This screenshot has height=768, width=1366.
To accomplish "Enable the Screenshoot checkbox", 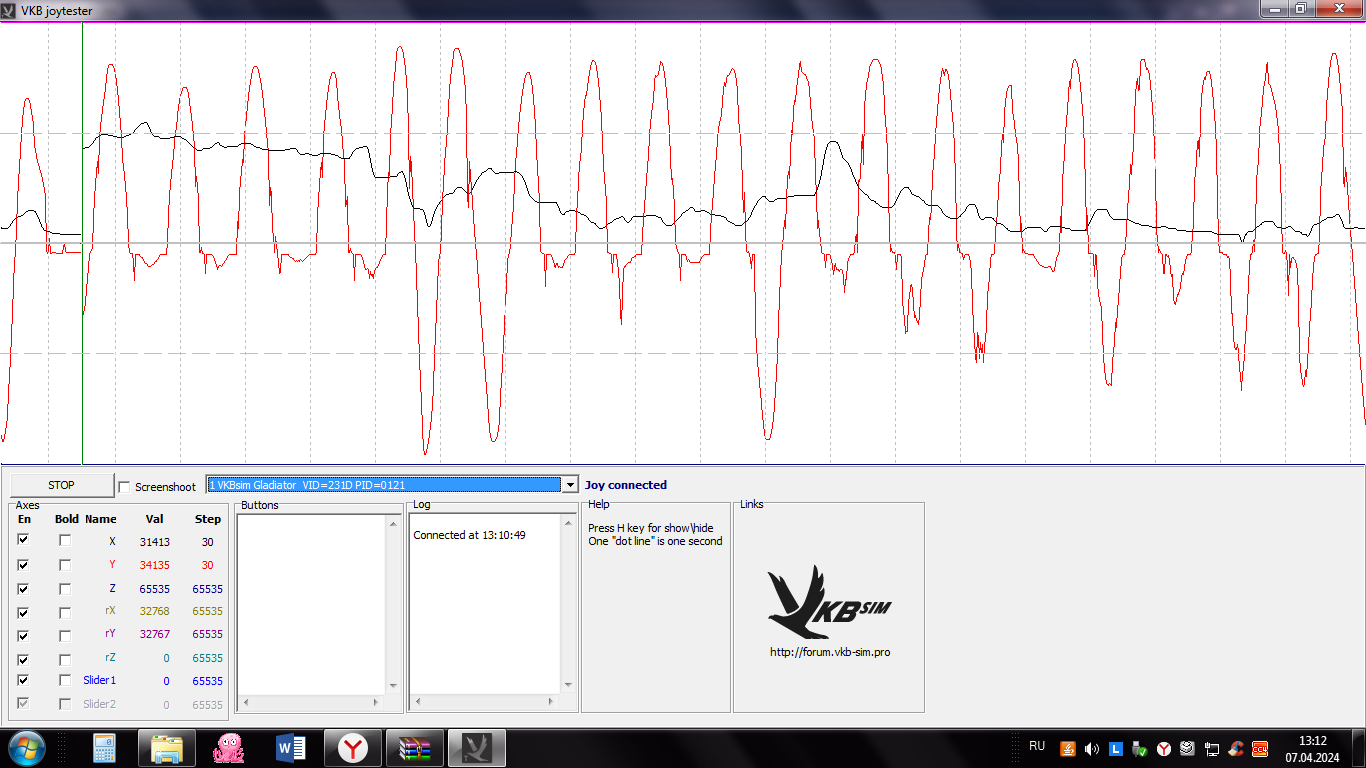I will point(124,487).
